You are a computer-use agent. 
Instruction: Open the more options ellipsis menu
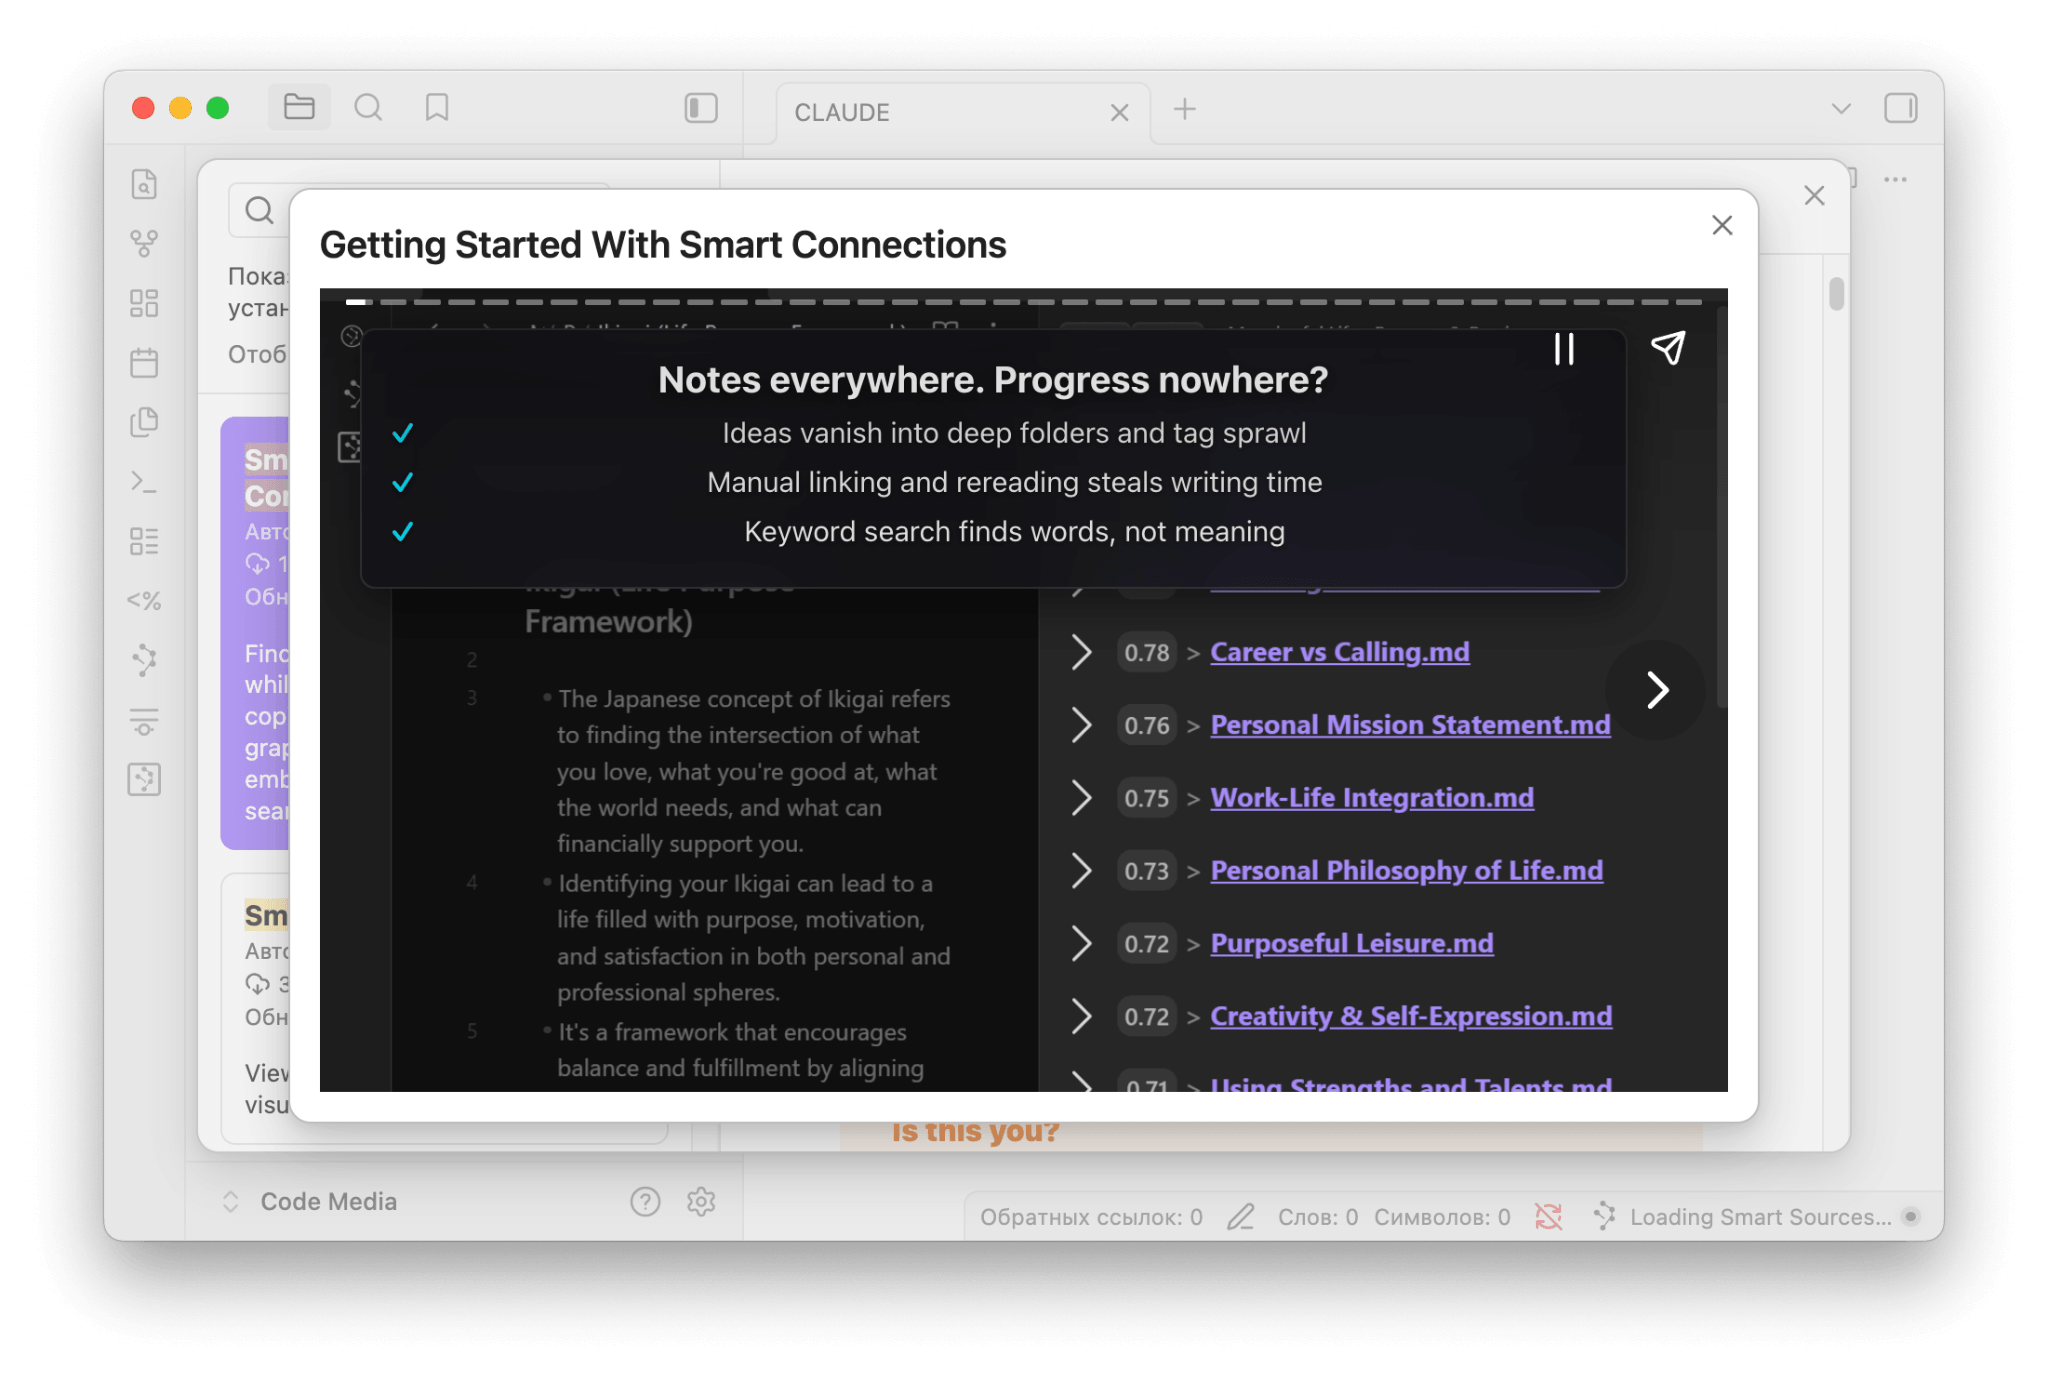[1895, 180]
